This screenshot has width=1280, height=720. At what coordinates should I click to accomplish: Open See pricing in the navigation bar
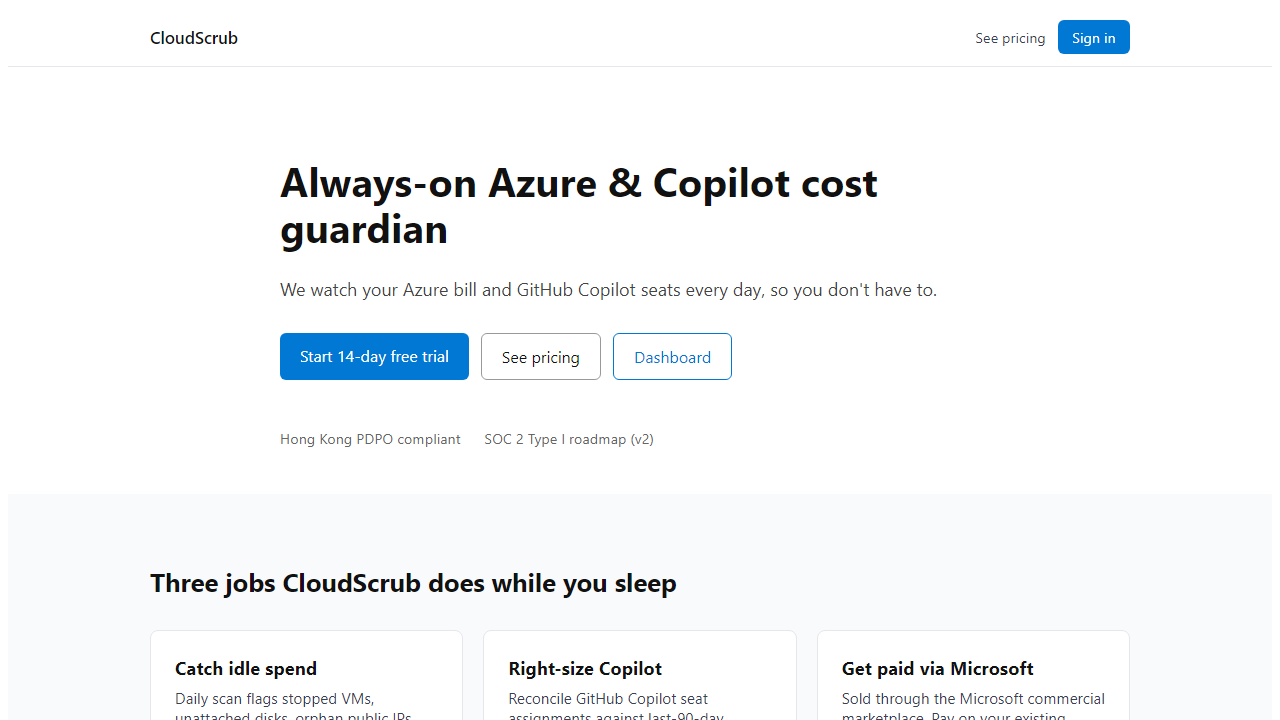coord(1010,38)
